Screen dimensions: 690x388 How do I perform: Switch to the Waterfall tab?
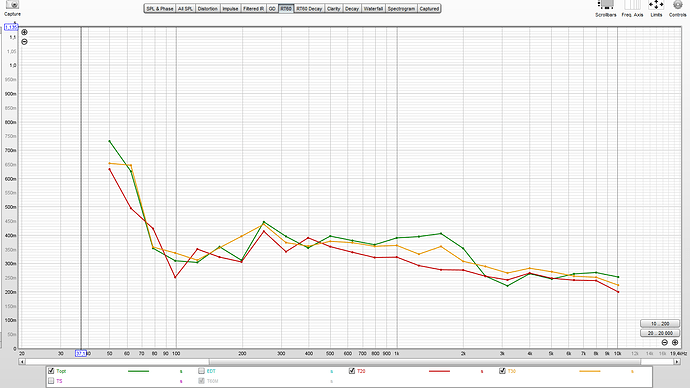click(x=373, y=9)
